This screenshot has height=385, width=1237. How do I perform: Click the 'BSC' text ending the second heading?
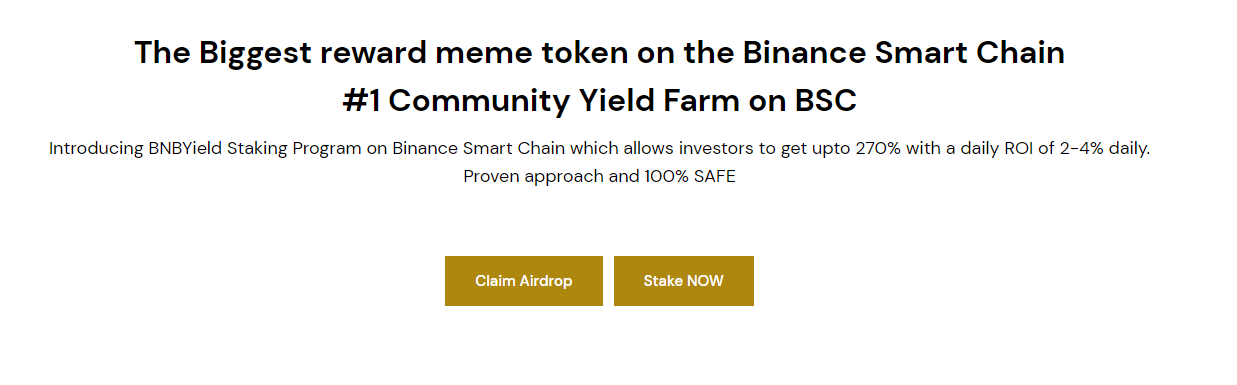[825, 101]
